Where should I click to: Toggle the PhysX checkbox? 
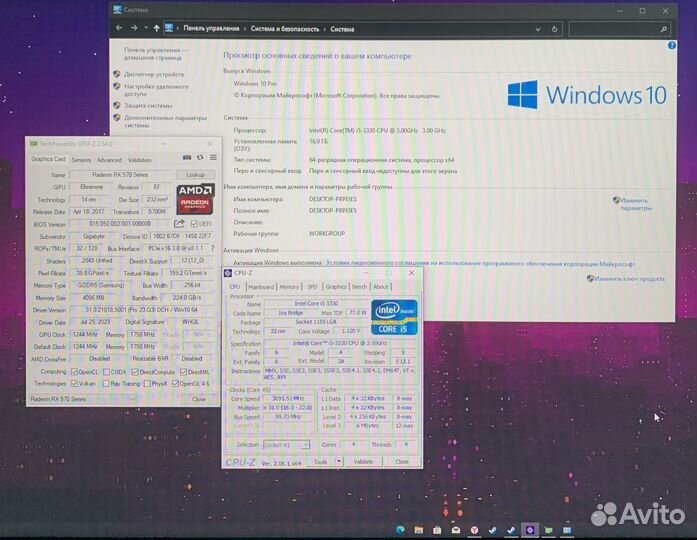coord(147,383)
